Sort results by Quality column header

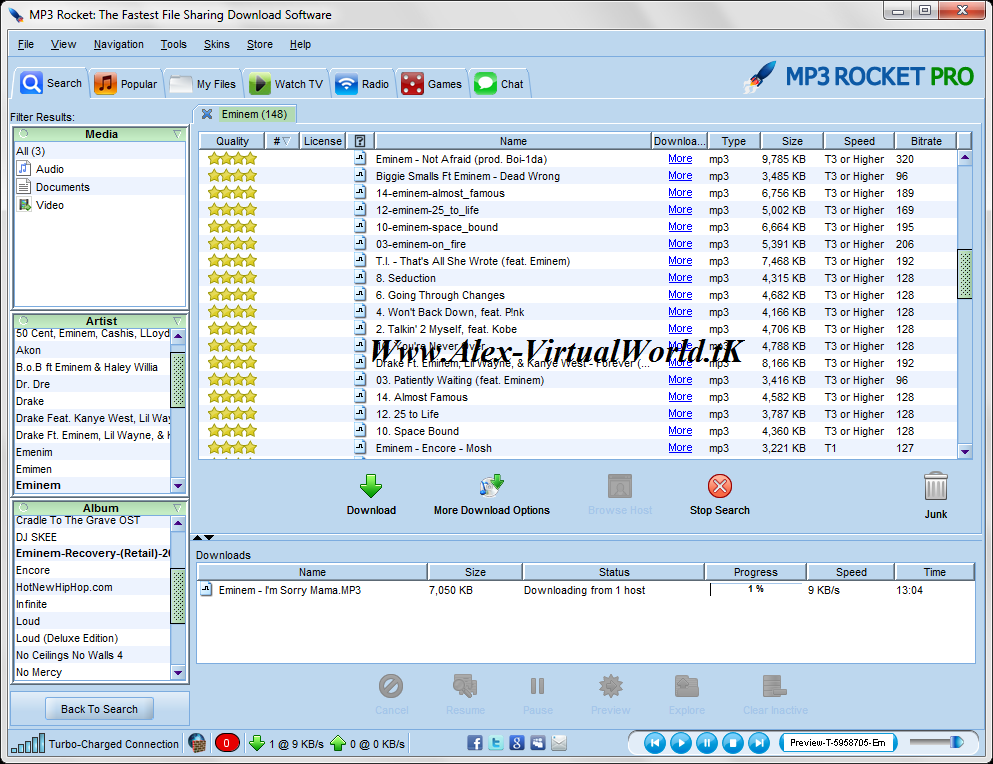coord(232,141)
